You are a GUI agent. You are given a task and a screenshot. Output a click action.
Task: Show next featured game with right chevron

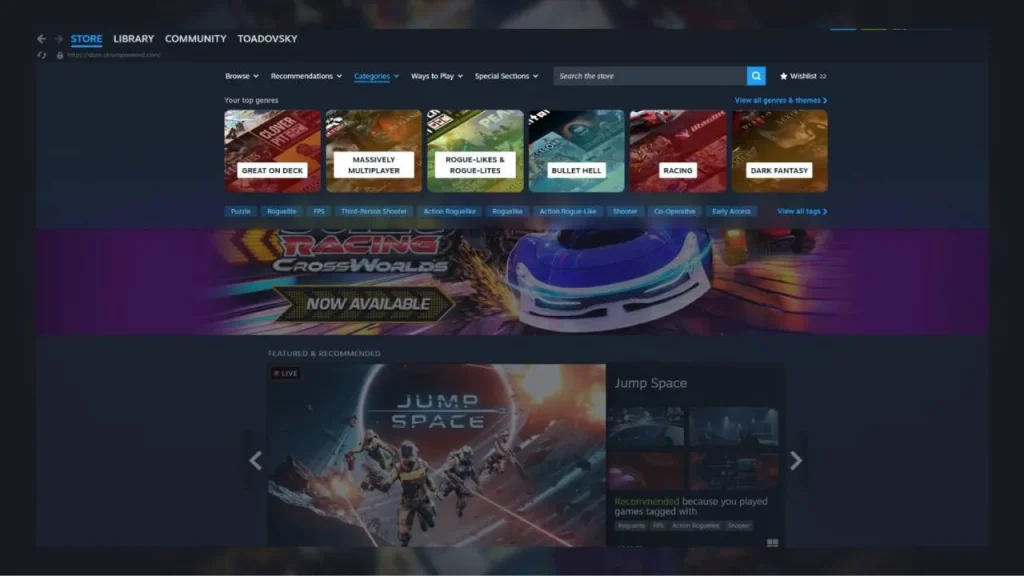[x=796, y=460]
